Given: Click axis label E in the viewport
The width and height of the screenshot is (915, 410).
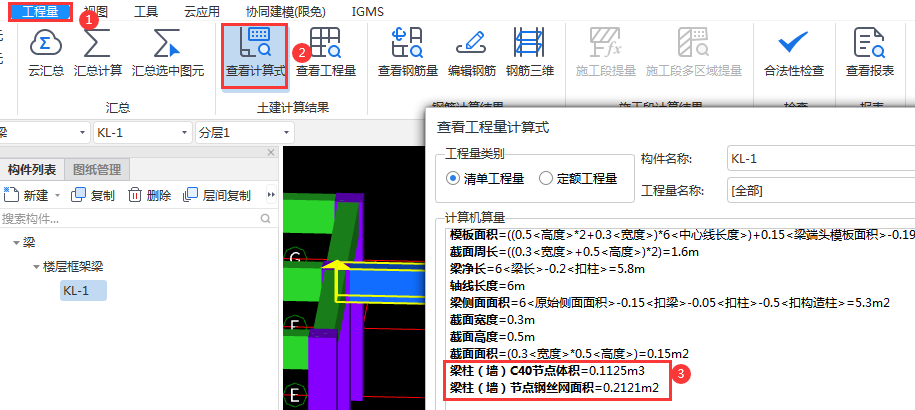Looking at the screenshot, I should coord(295,396).
